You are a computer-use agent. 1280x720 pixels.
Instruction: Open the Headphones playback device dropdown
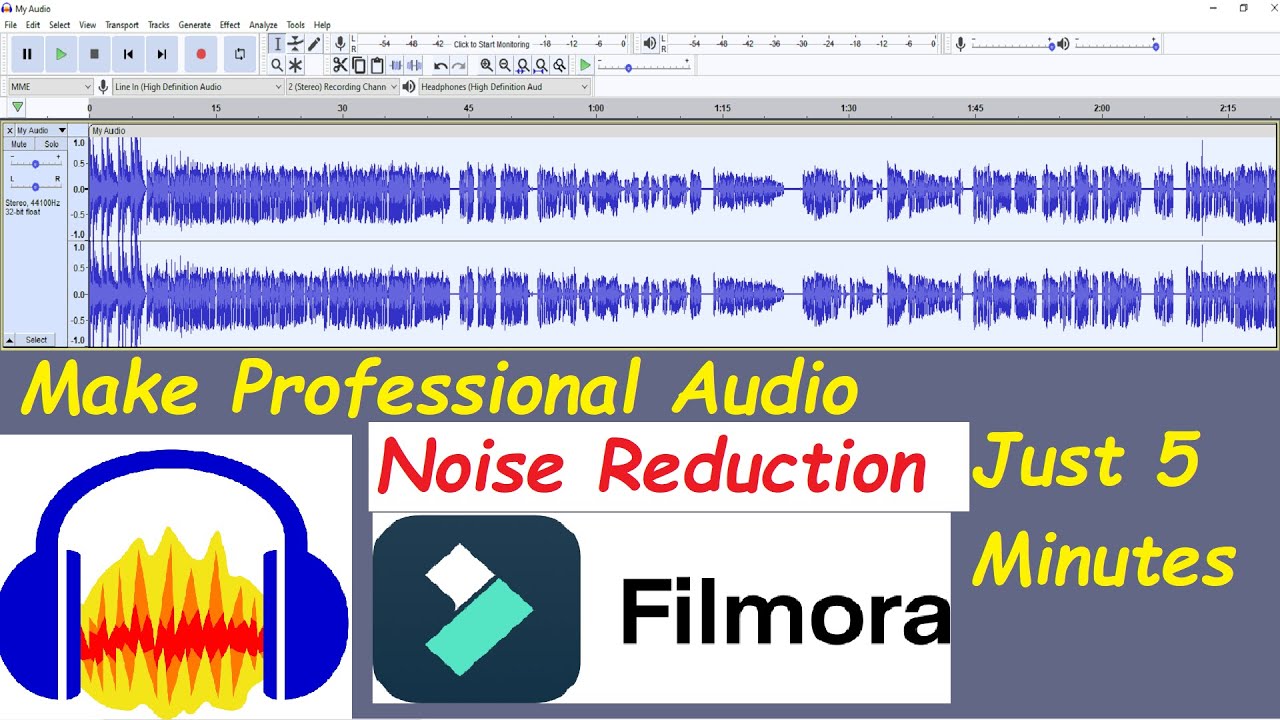(x=505, y=87)
